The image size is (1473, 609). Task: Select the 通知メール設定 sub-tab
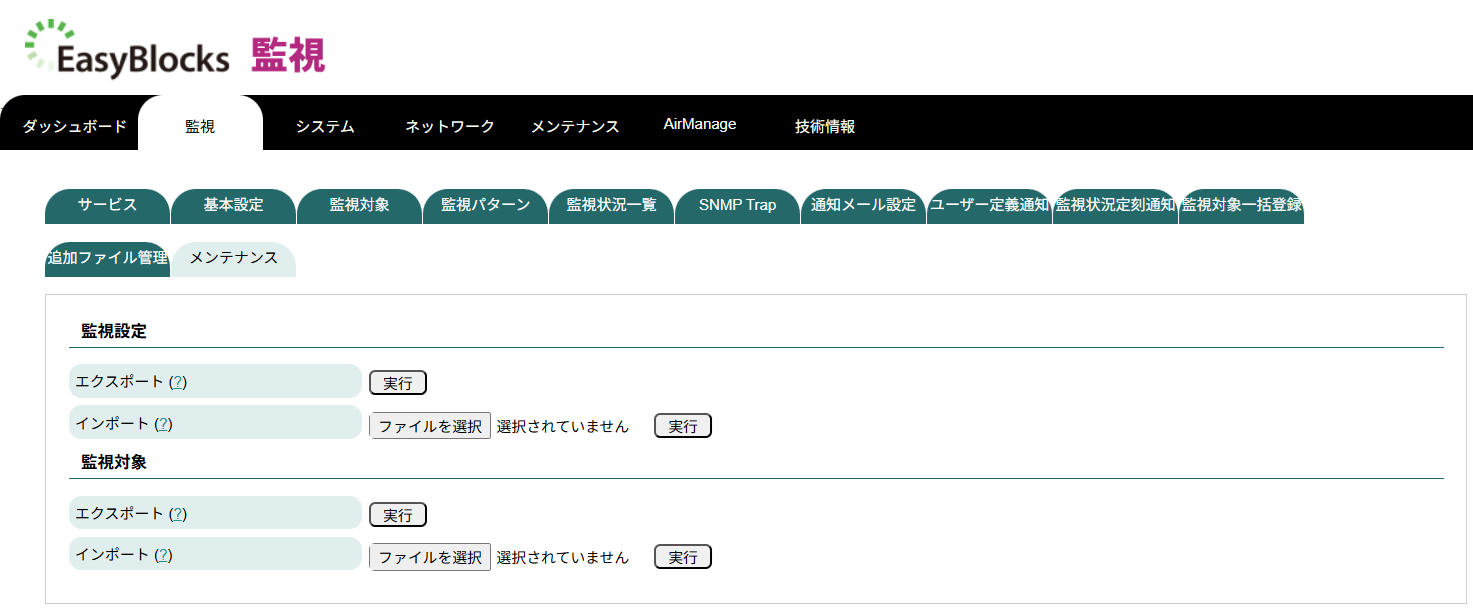pos(863,205)
